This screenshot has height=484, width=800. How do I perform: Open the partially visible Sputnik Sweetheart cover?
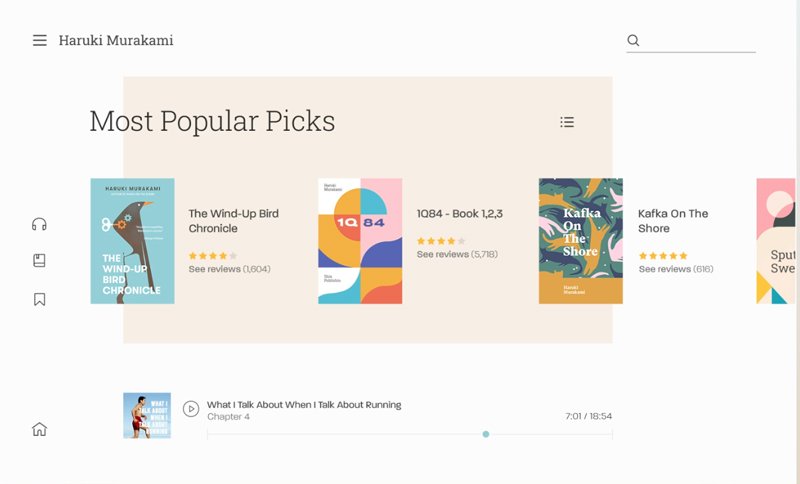776,241
